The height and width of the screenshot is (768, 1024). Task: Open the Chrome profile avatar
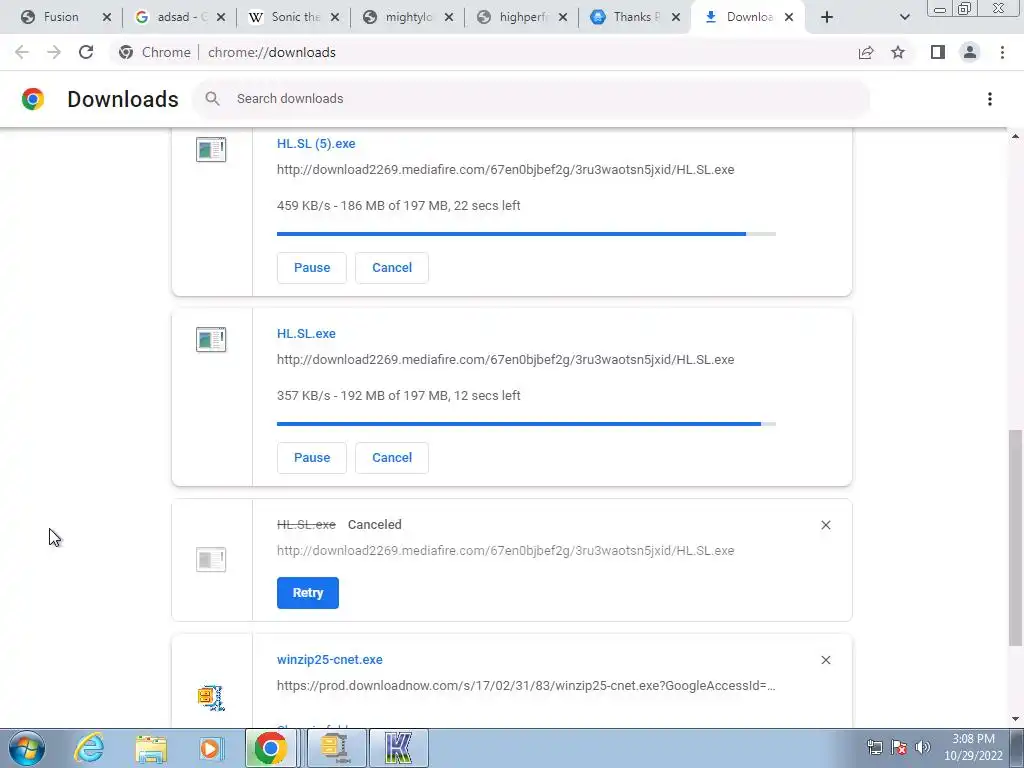click(970, 52)
